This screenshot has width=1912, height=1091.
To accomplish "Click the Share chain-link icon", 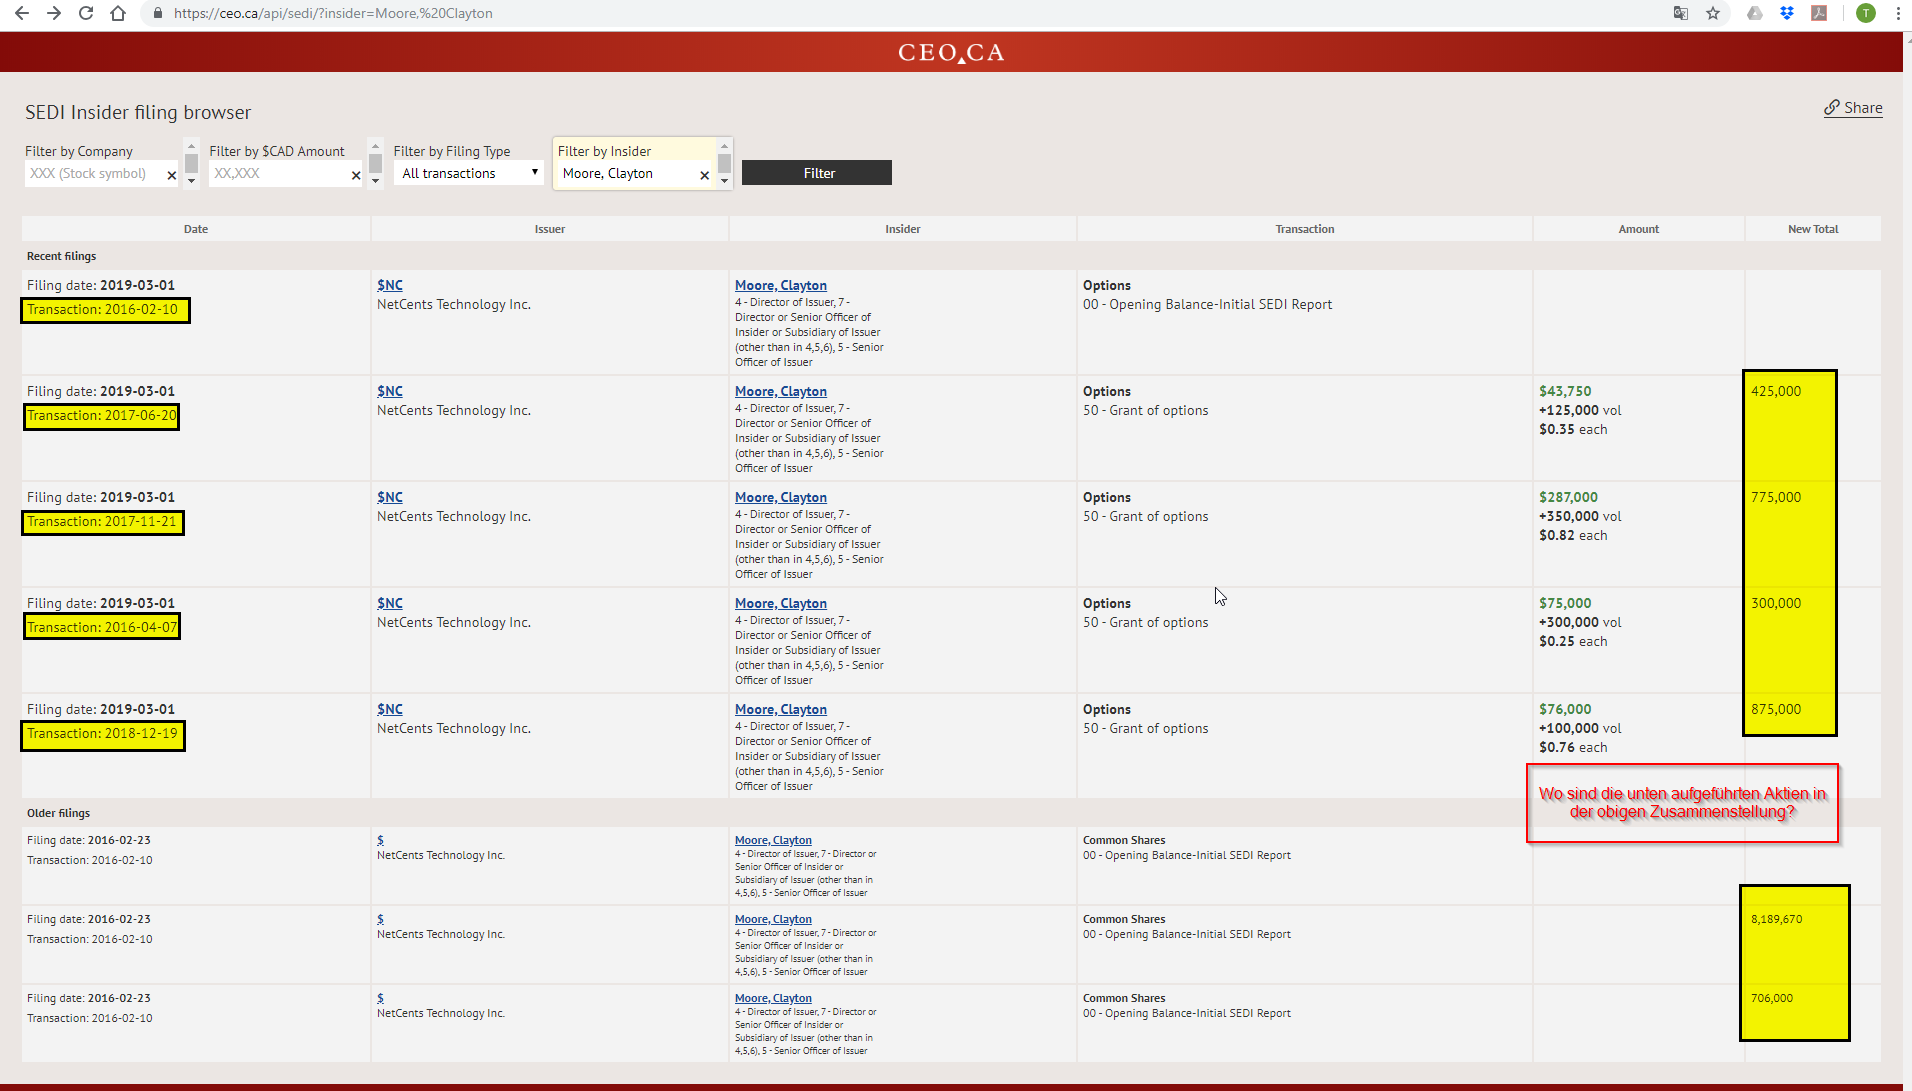I will click(1832, 107).
